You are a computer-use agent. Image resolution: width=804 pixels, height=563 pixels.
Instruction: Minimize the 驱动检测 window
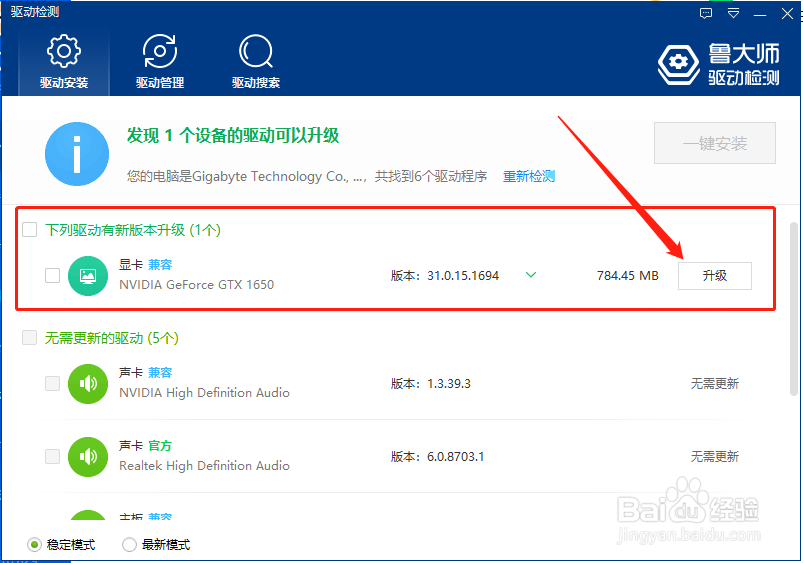pyautogui.click(x=760, y=15)
